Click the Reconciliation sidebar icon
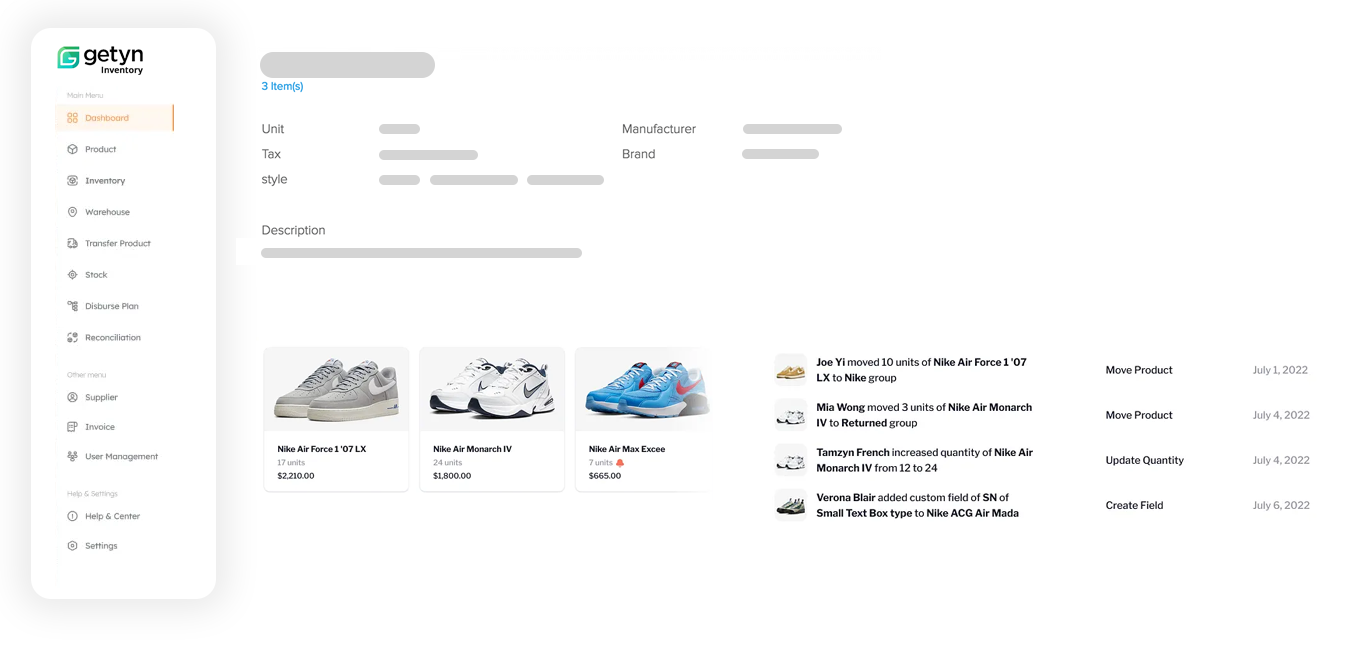1360x646 pixels. (x=72, y=338)
